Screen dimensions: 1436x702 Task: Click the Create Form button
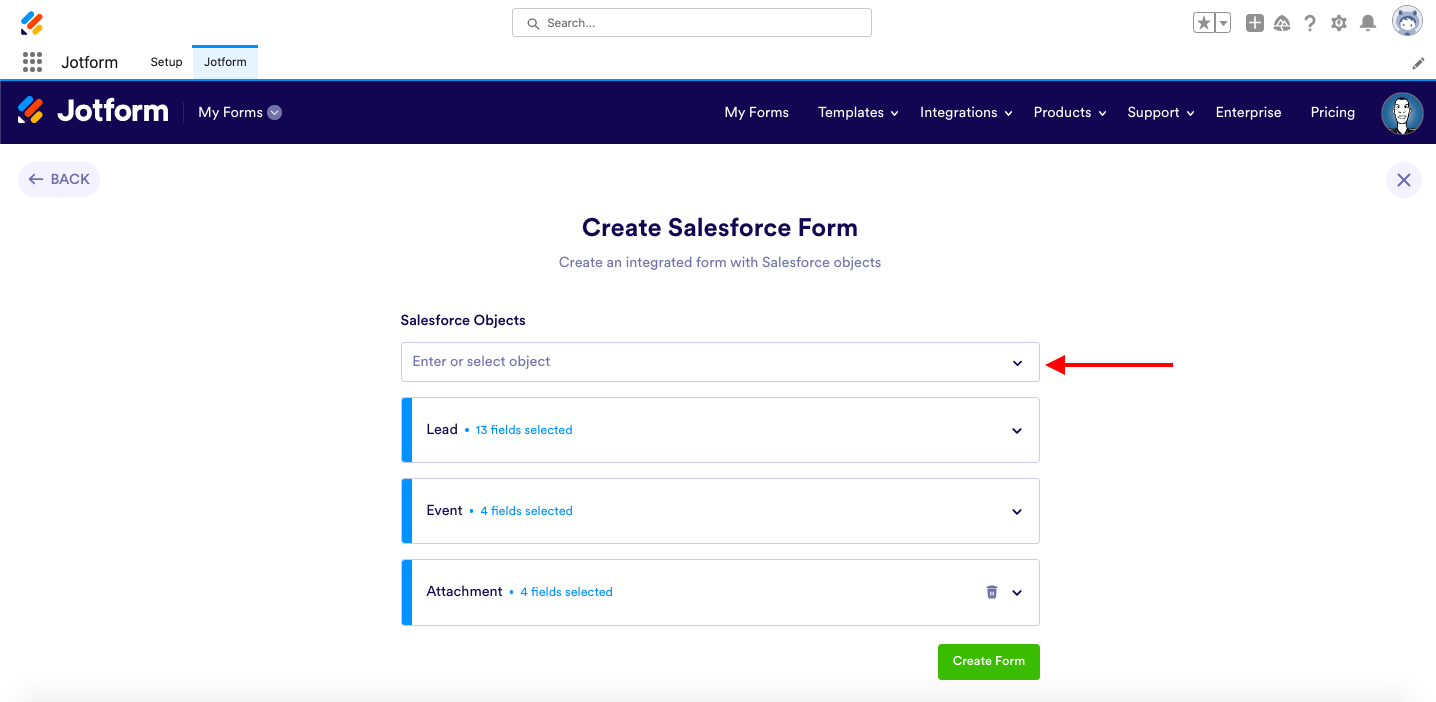[988, 661]
